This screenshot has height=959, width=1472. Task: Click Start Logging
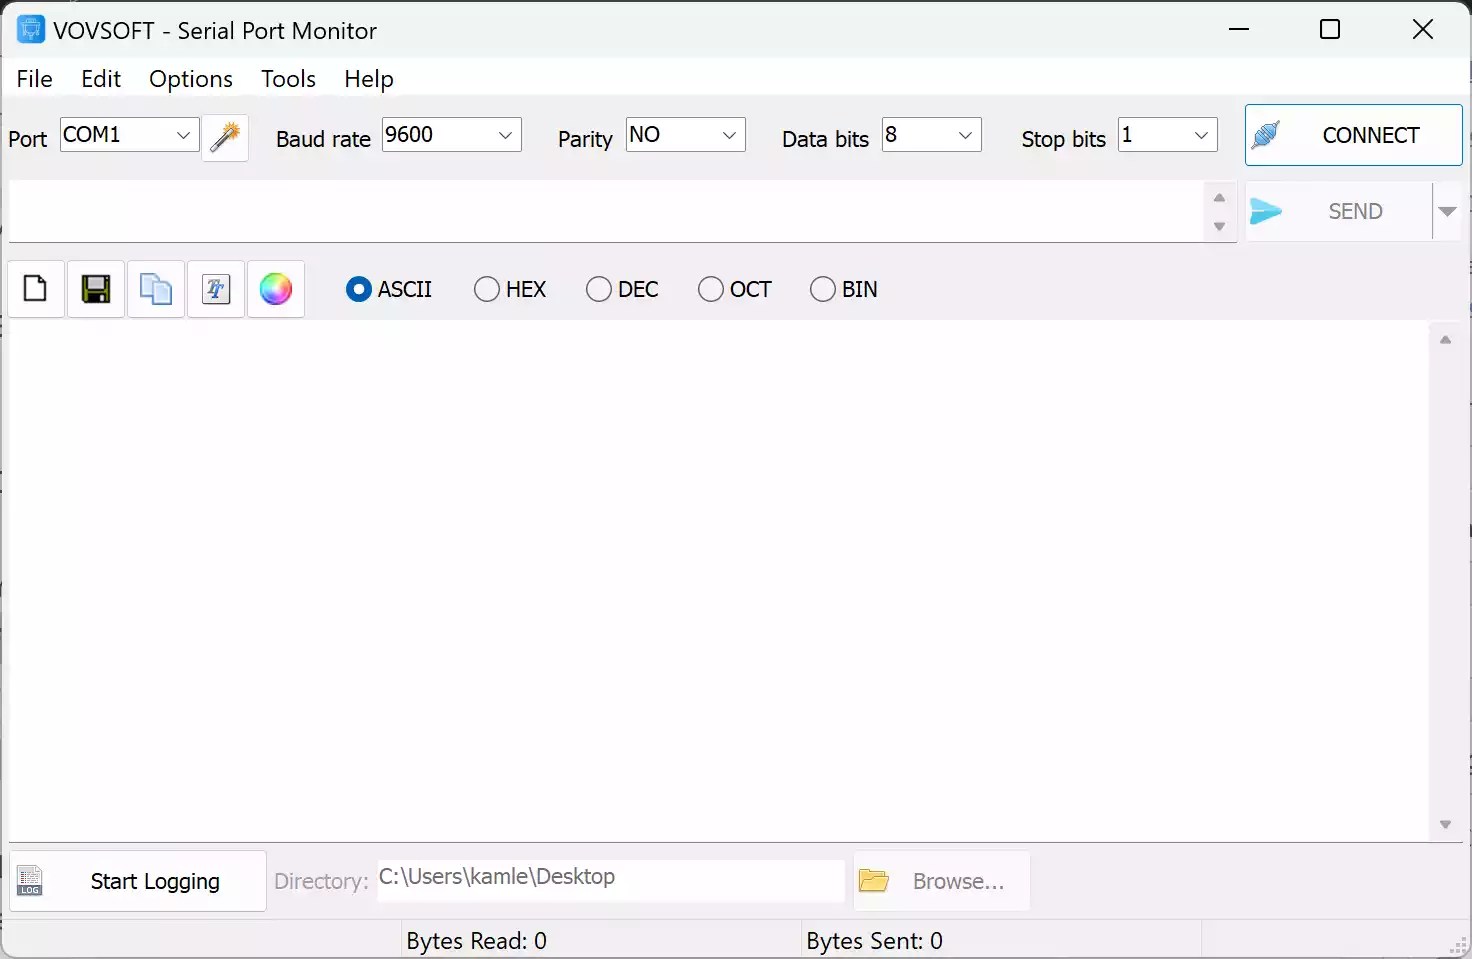154,881
